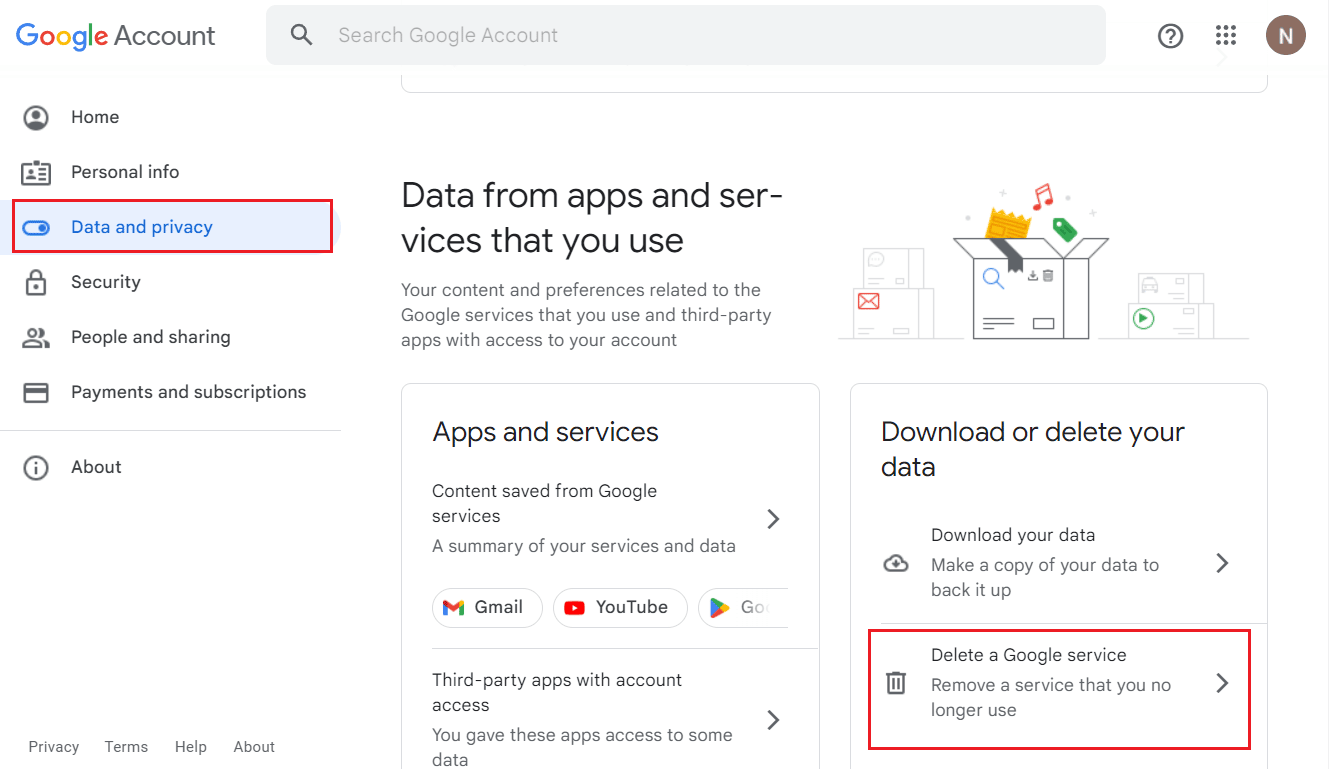Viewport: 1329px width, 769px height.
Task: Open the Help footer link
Action: [x=191, y=747]
